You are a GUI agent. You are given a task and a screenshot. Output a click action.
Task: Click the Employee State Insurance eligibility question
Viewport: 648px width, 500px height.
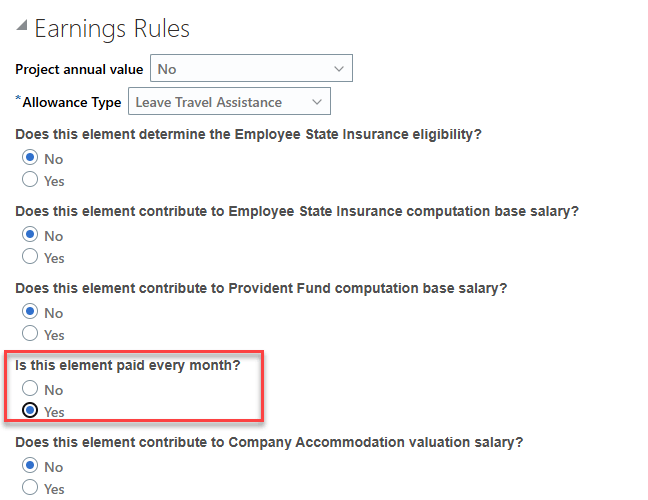point(256,134)
